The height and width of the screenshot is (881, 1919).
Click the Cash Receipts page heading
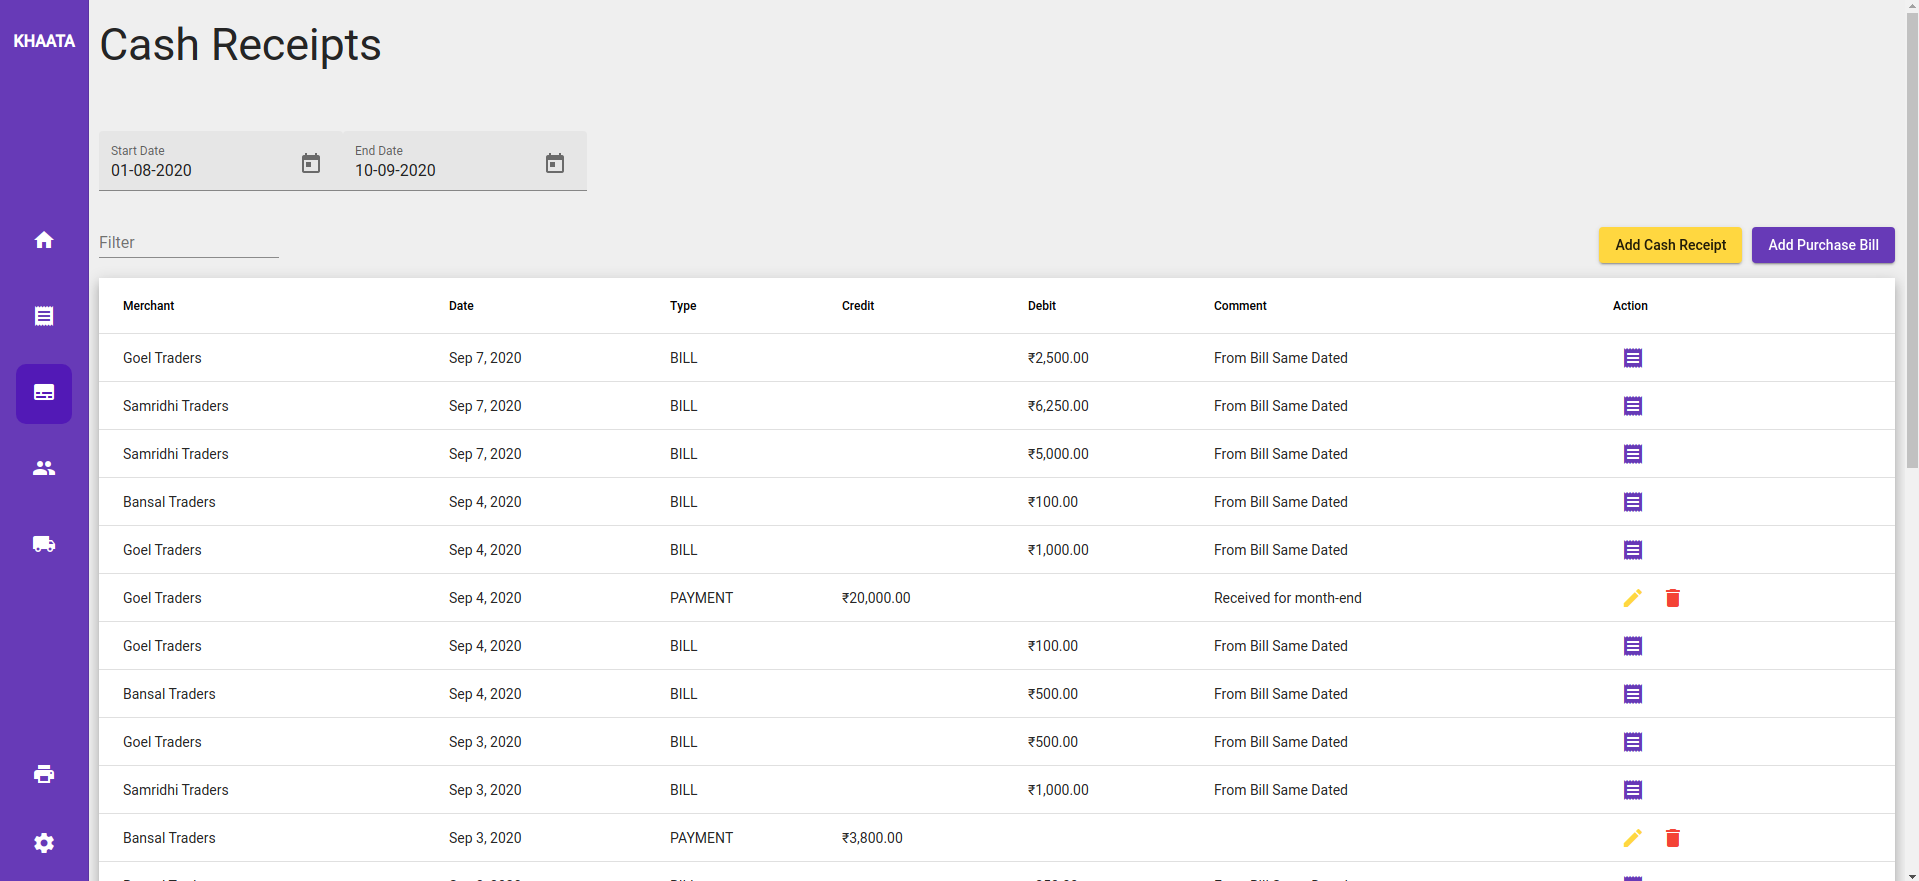[240, 45]
